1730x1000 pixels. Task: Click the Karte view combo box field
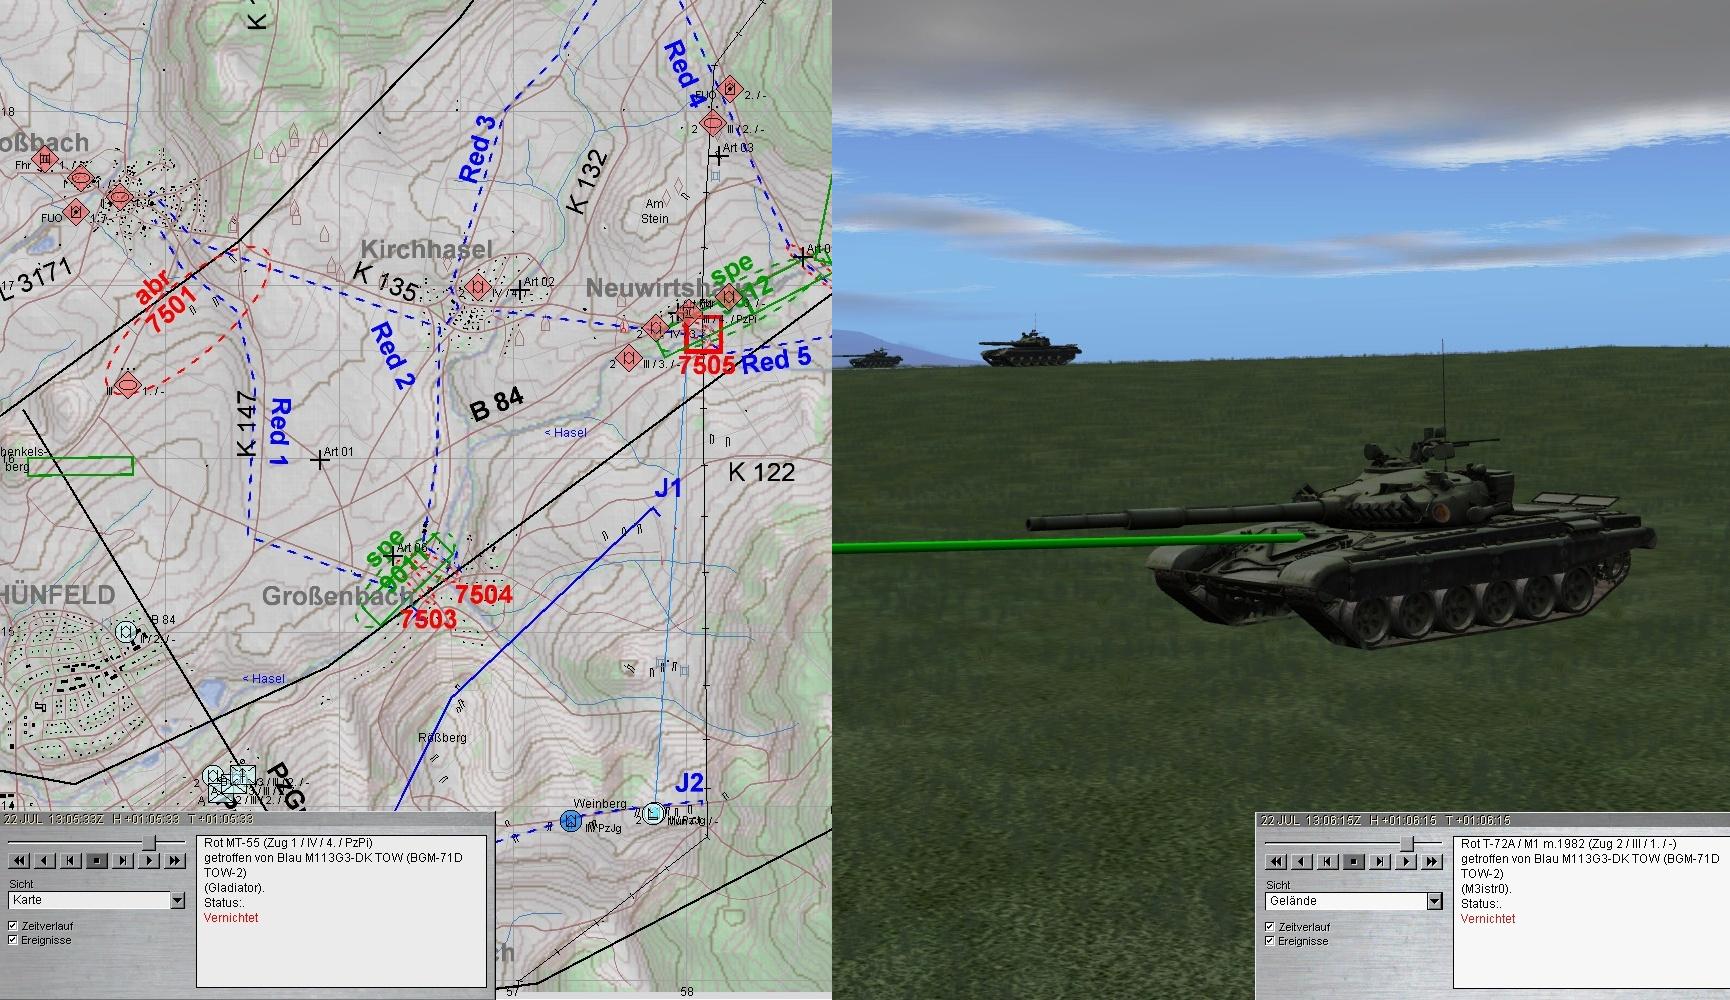pos(88,901)
